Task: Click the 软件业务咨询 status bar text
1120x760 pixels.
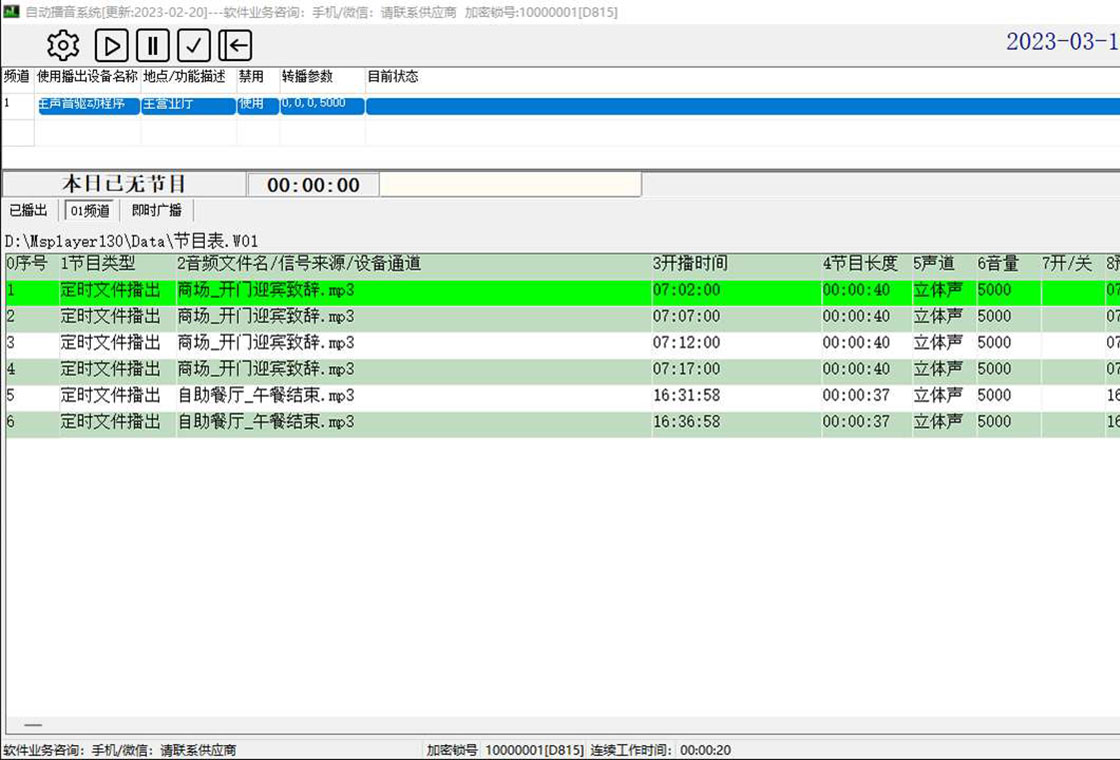Action: (120, 750)
